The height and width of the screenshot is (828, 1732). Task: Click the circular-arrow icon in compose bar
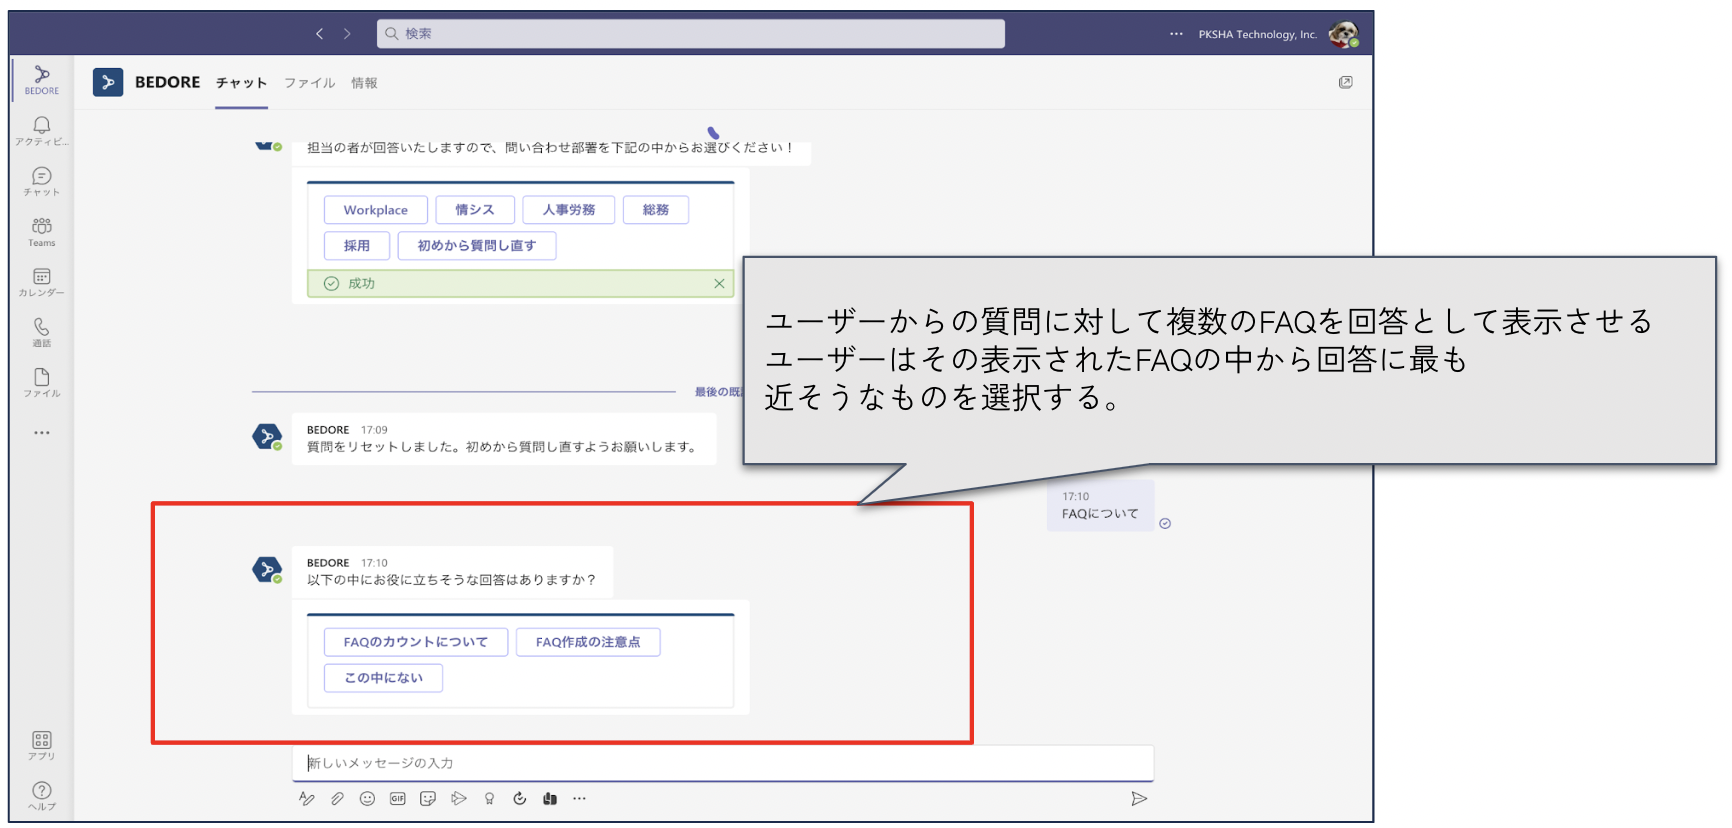[519, 798]
